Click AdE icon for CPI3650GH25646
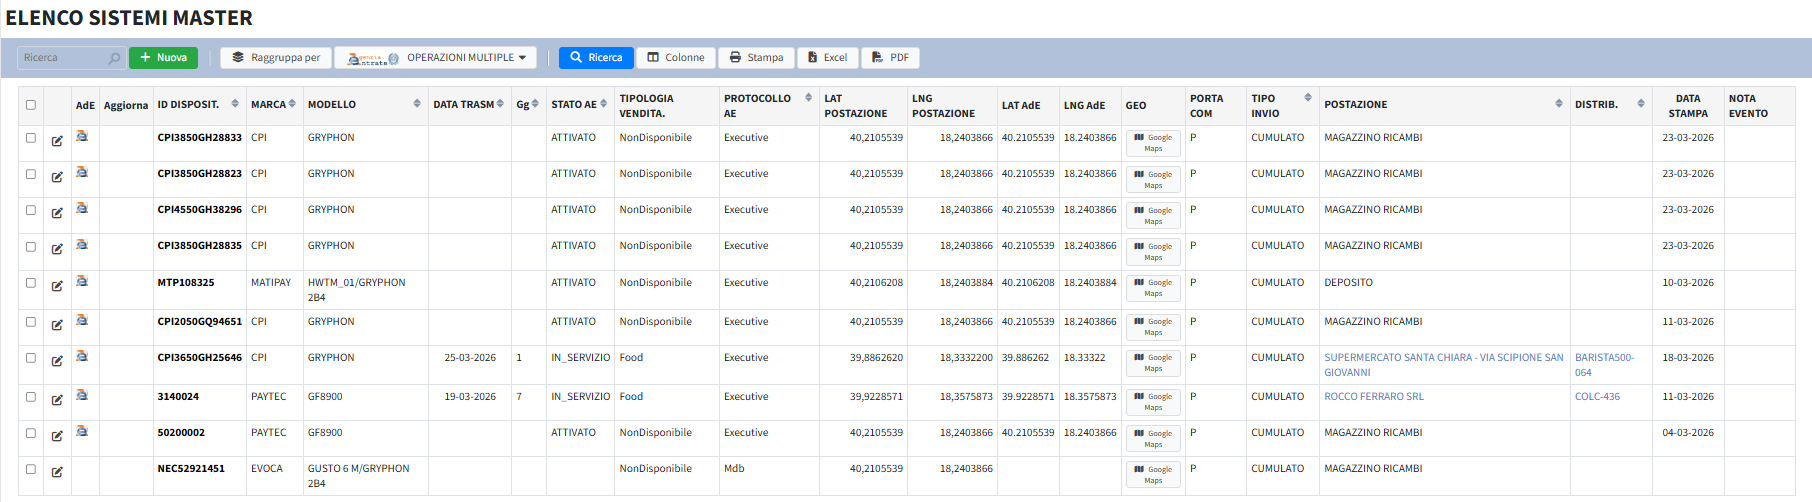The width and height of the screenshot is (1812, 502). [82, 356]
